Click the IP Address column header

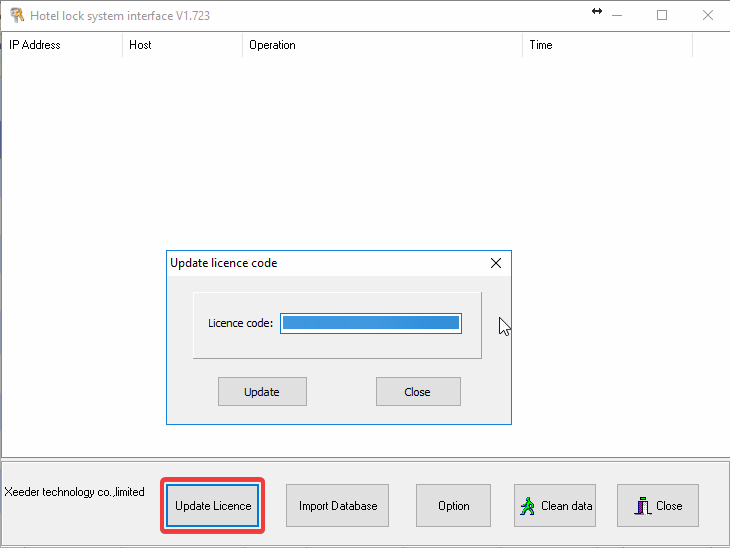62,45
